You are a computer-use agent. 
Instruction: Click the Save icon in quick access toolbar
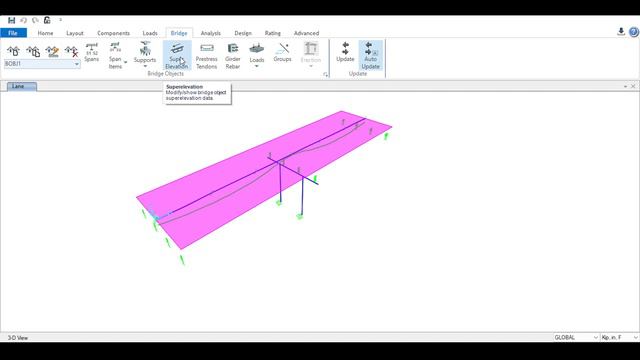11,20
